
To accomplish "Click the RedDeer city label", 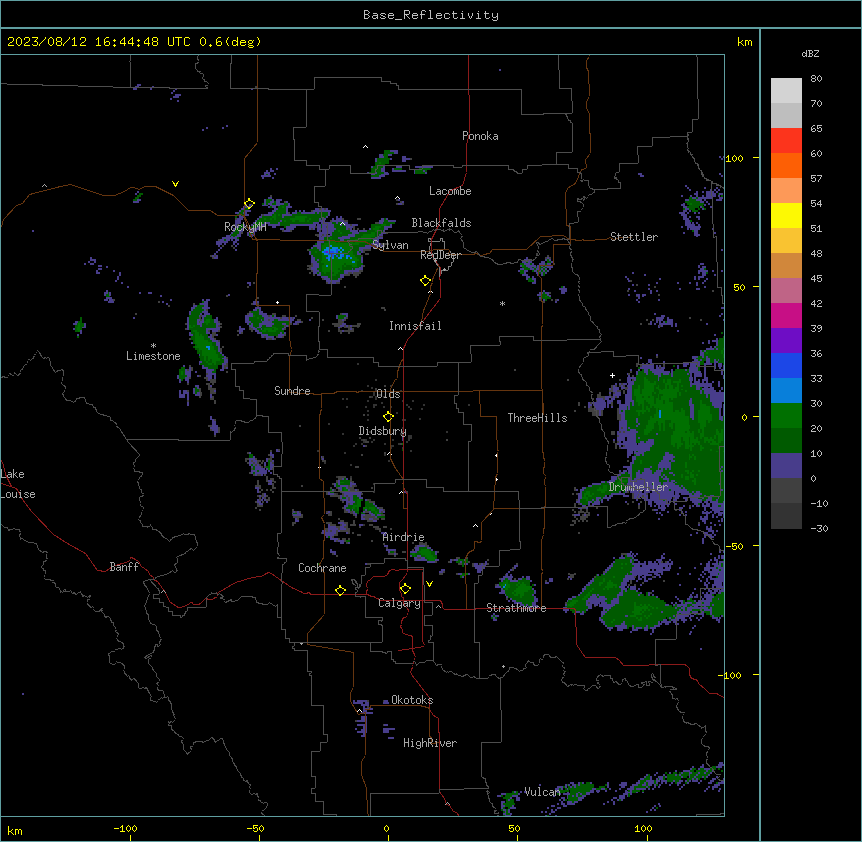I will 440,255.
